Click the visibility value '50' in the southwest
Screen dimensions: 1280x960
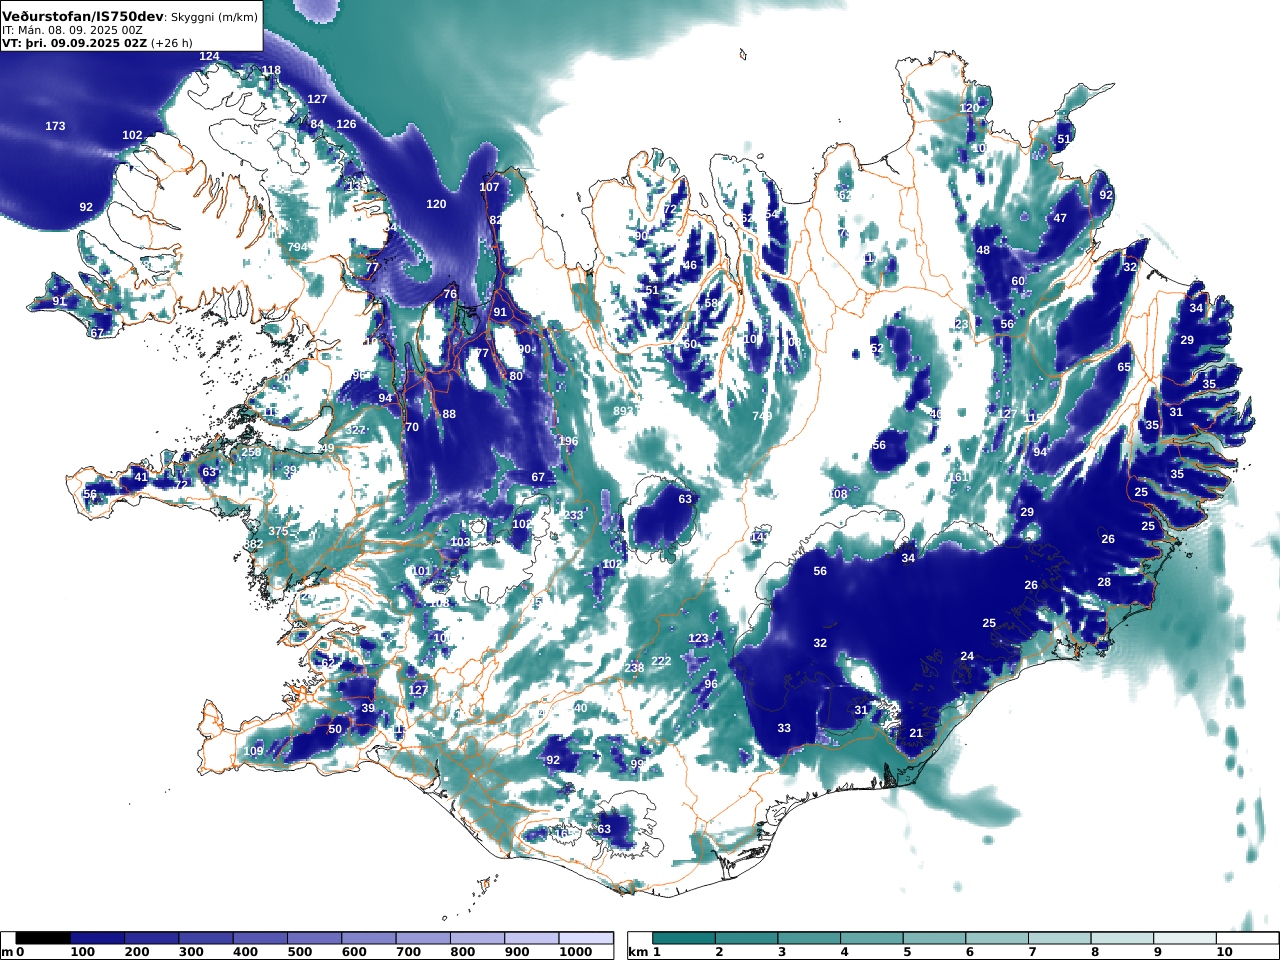pyautogui.click(x=335, y=729)
